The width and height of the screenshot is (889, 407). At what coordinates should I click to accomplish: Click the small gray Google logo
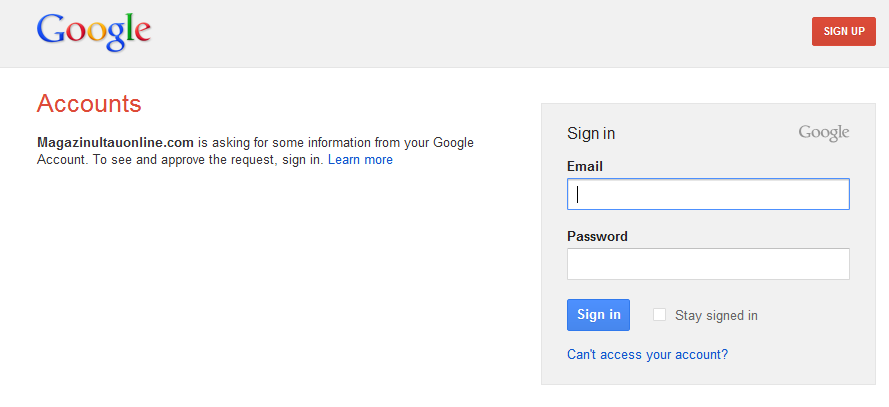coord(824,134)
